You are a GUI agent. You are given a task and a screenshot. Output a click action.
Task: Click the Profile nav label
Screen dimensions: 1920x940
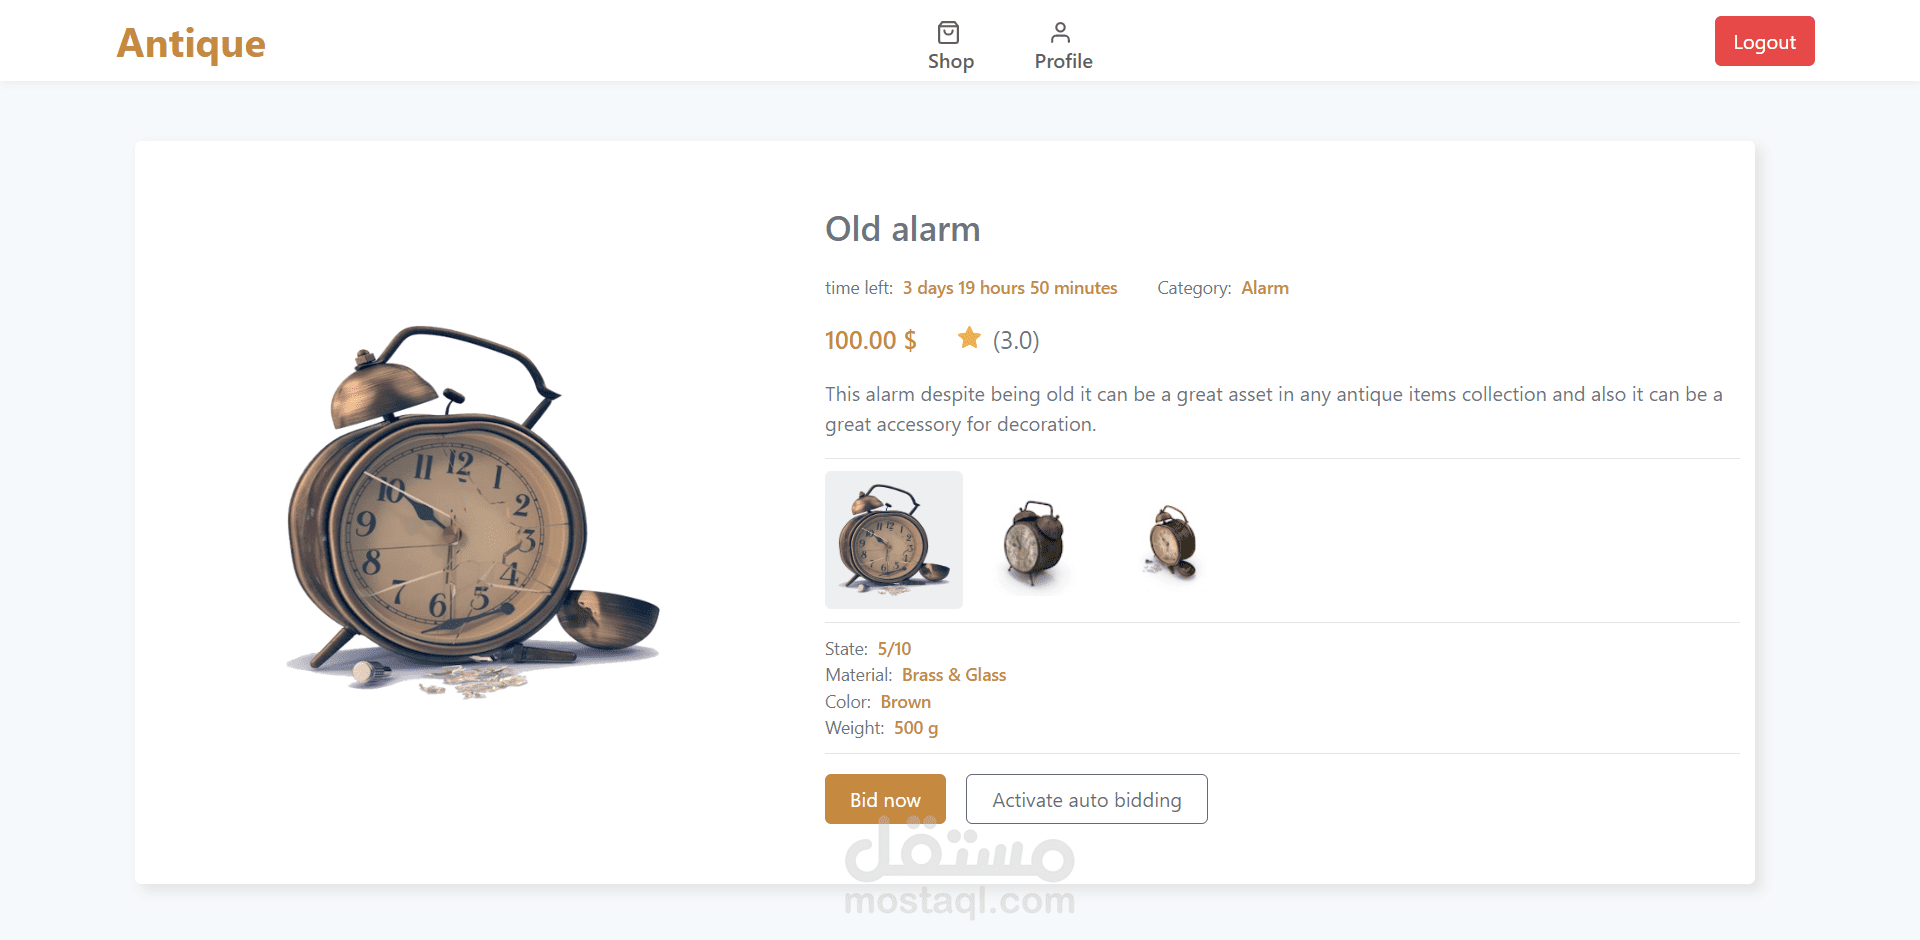tap(1063, 61)
